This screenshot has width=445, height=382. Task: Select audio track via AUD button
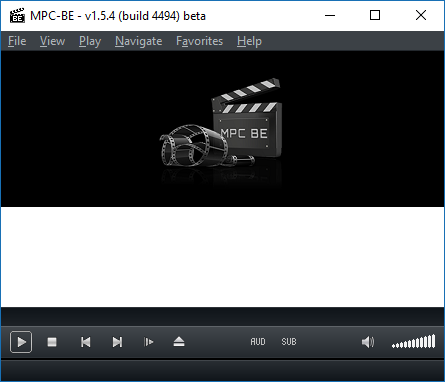(x=258, y=342)
